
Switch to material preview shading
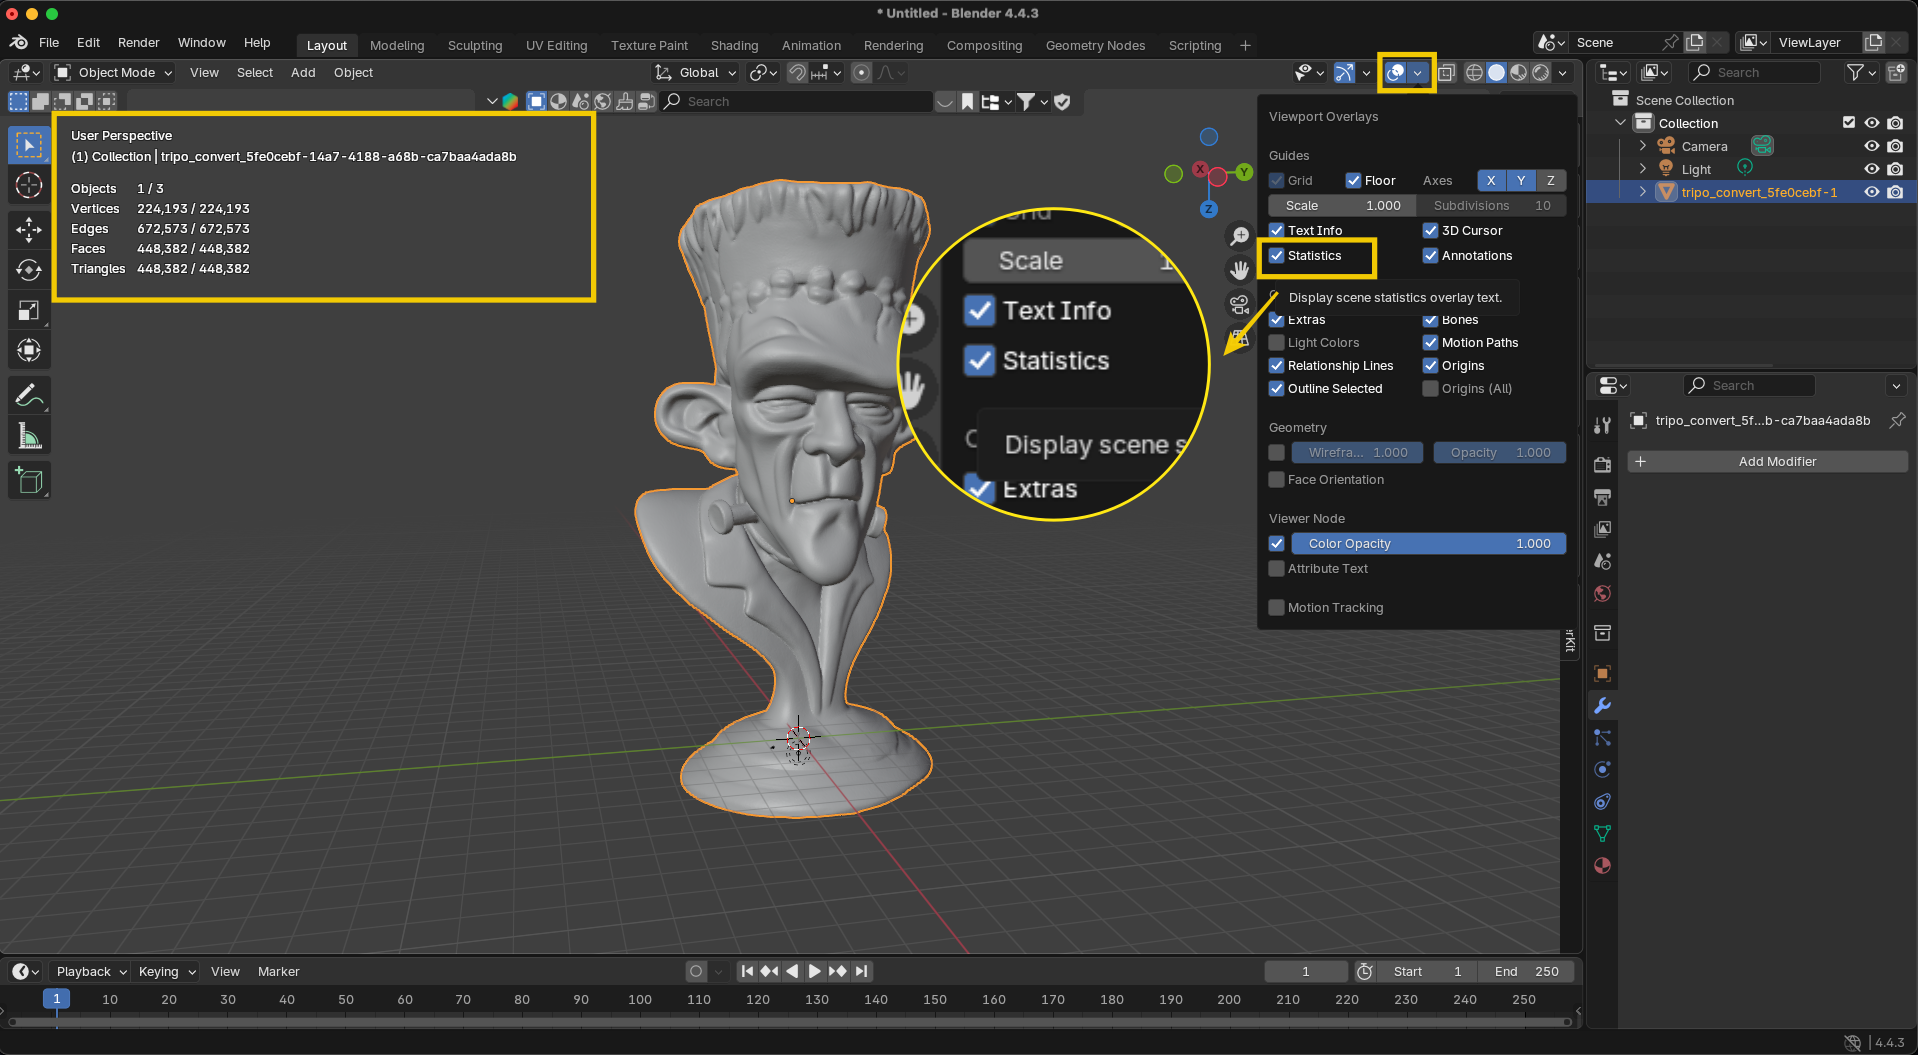[1518, 72]
